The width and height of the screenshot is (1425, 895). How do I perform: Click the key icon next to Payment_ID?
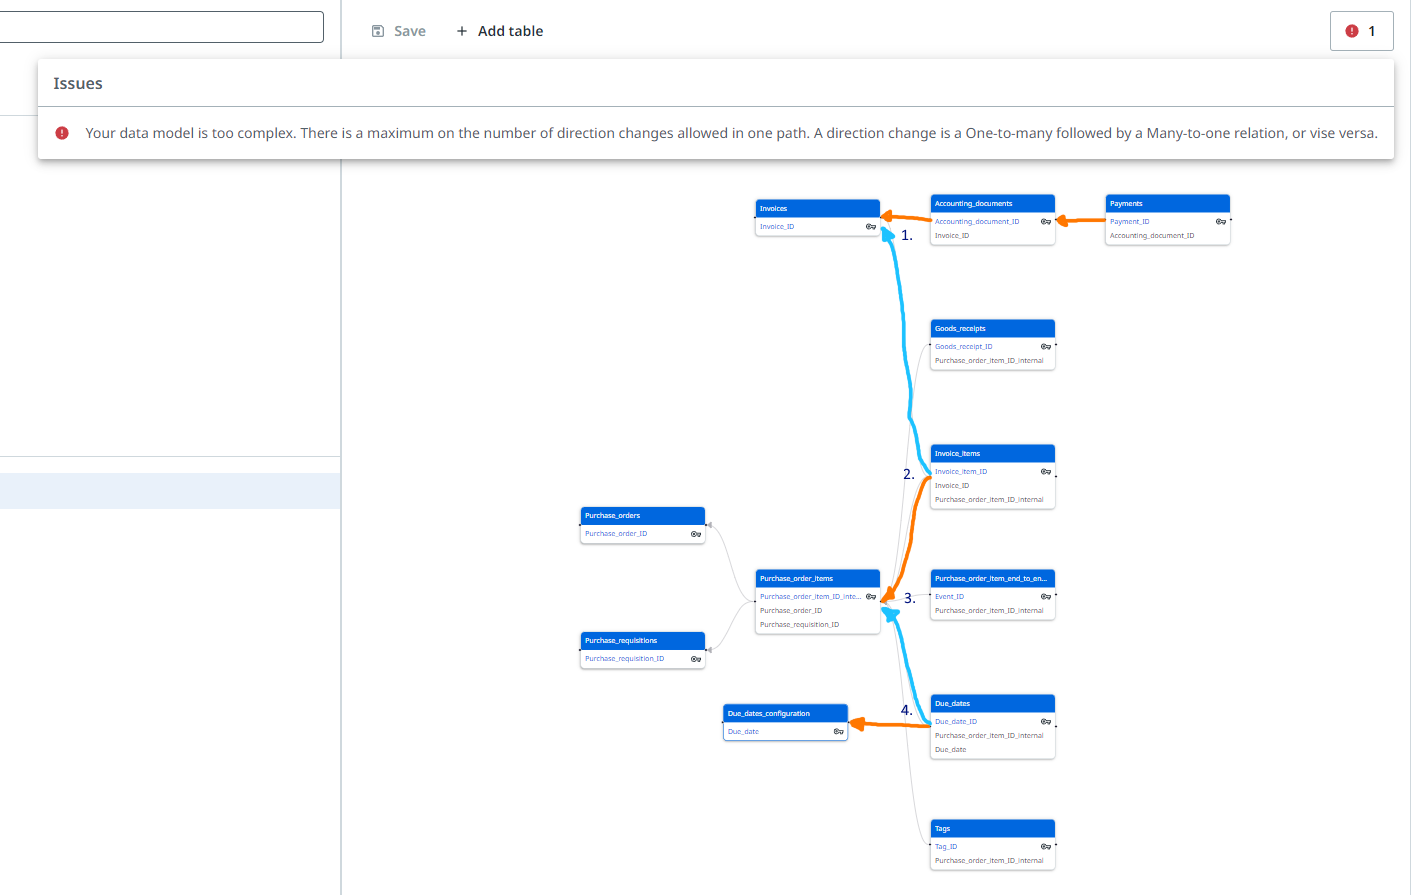tap(1220, 222)
